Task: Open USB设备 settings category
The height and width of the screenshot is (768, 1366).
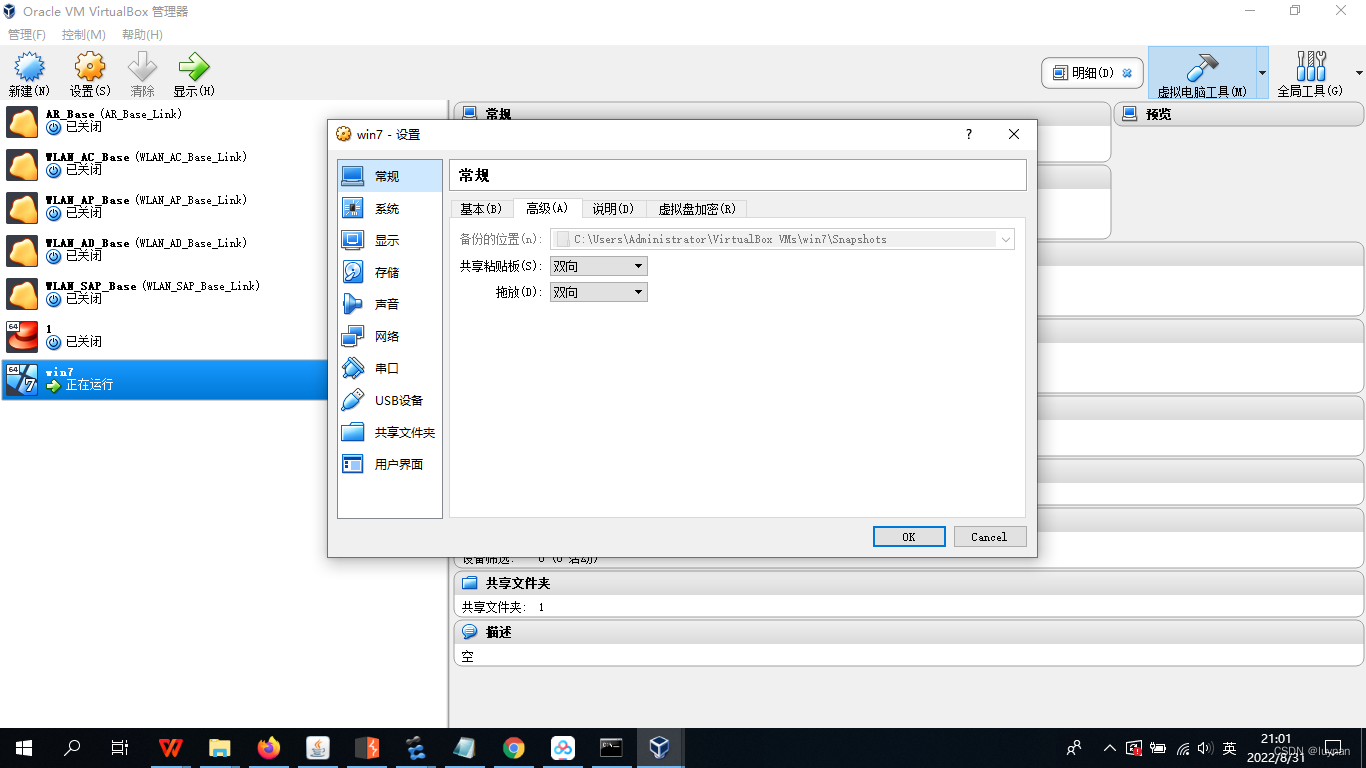Action: point(390,400)
